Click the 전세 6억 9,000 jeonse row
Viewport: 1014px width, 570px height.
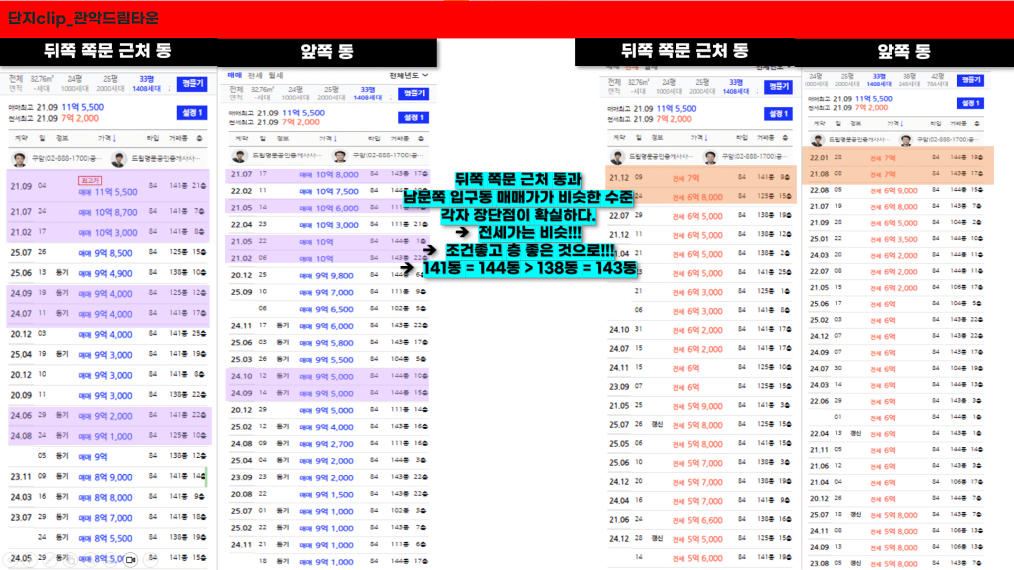(x=897, y=190)
